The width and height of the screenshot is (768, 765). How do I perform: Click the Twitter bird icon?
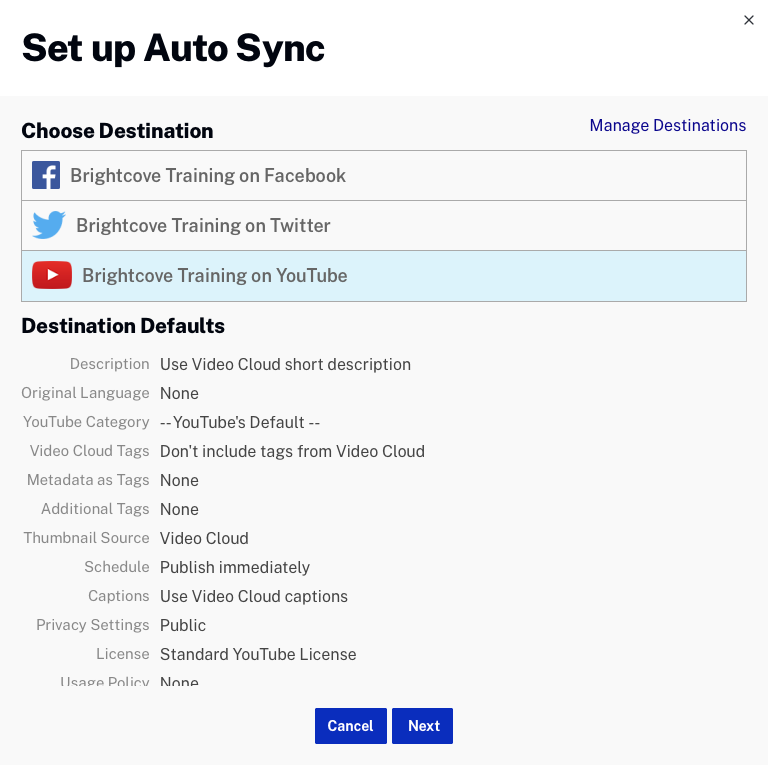point(48,226)
